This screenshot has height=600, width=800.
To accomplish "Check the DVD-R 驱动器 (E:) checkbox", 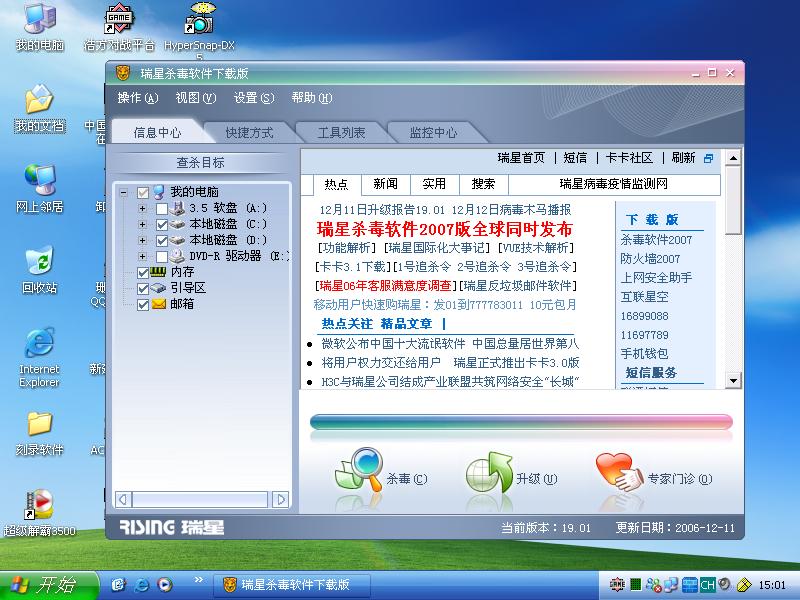I will click(x=162, y=256).
